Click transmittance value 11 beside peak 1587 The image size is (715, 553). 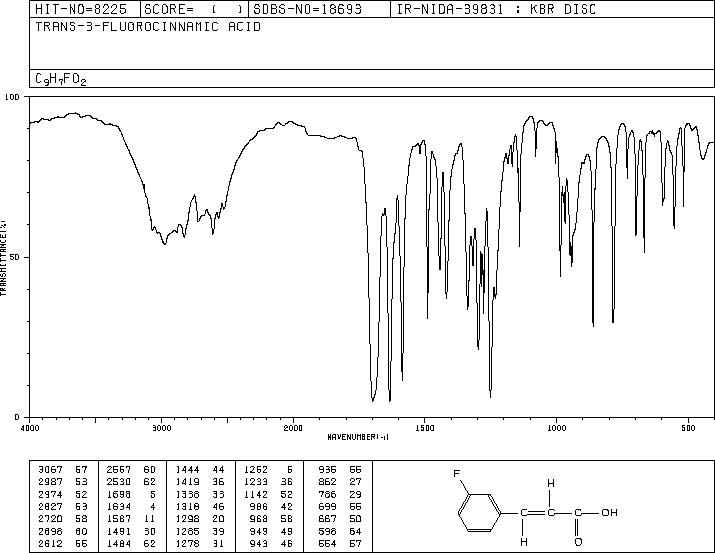tap(150, 519)
